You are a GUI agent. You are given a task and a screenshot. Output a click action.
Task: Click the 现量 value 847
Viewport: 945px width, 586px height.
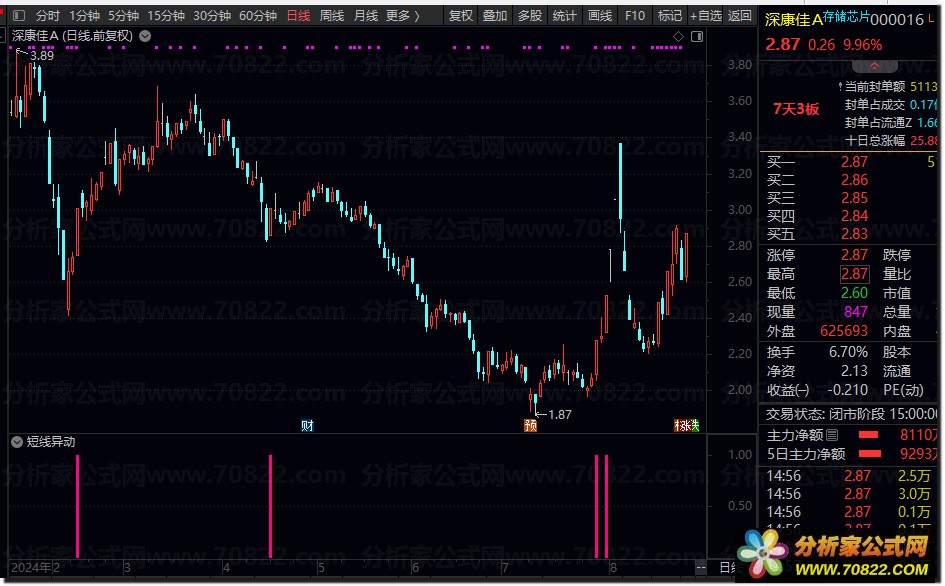pyautogui.click(x=856, y=312)
